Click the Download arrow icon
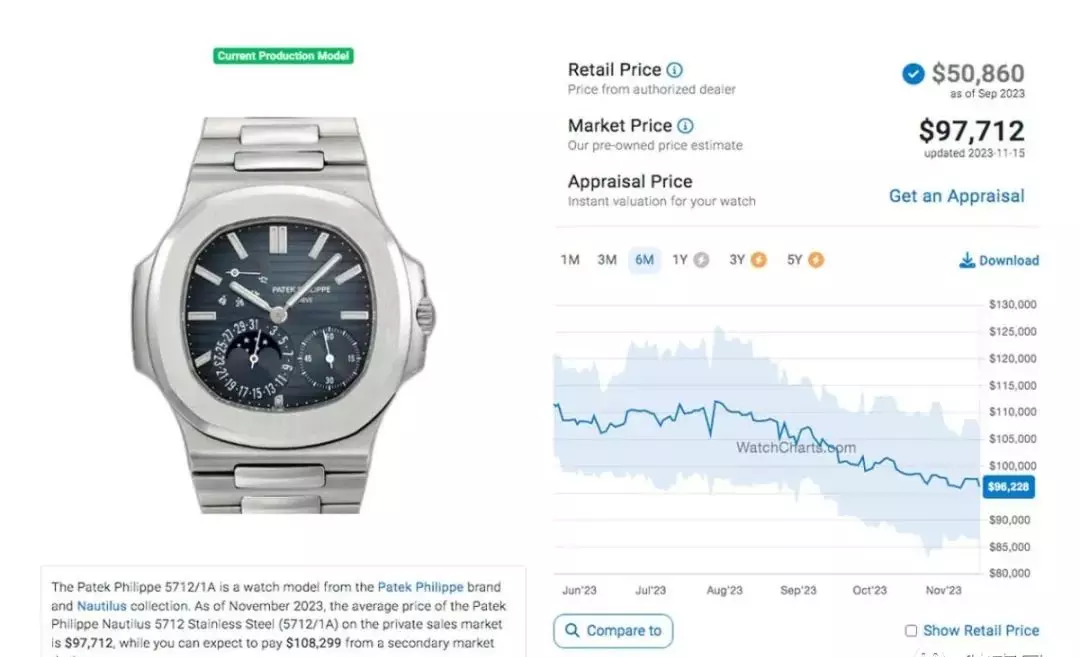Screen dimensions: 1080x657 pyautogui.click(x=967, y=260)
